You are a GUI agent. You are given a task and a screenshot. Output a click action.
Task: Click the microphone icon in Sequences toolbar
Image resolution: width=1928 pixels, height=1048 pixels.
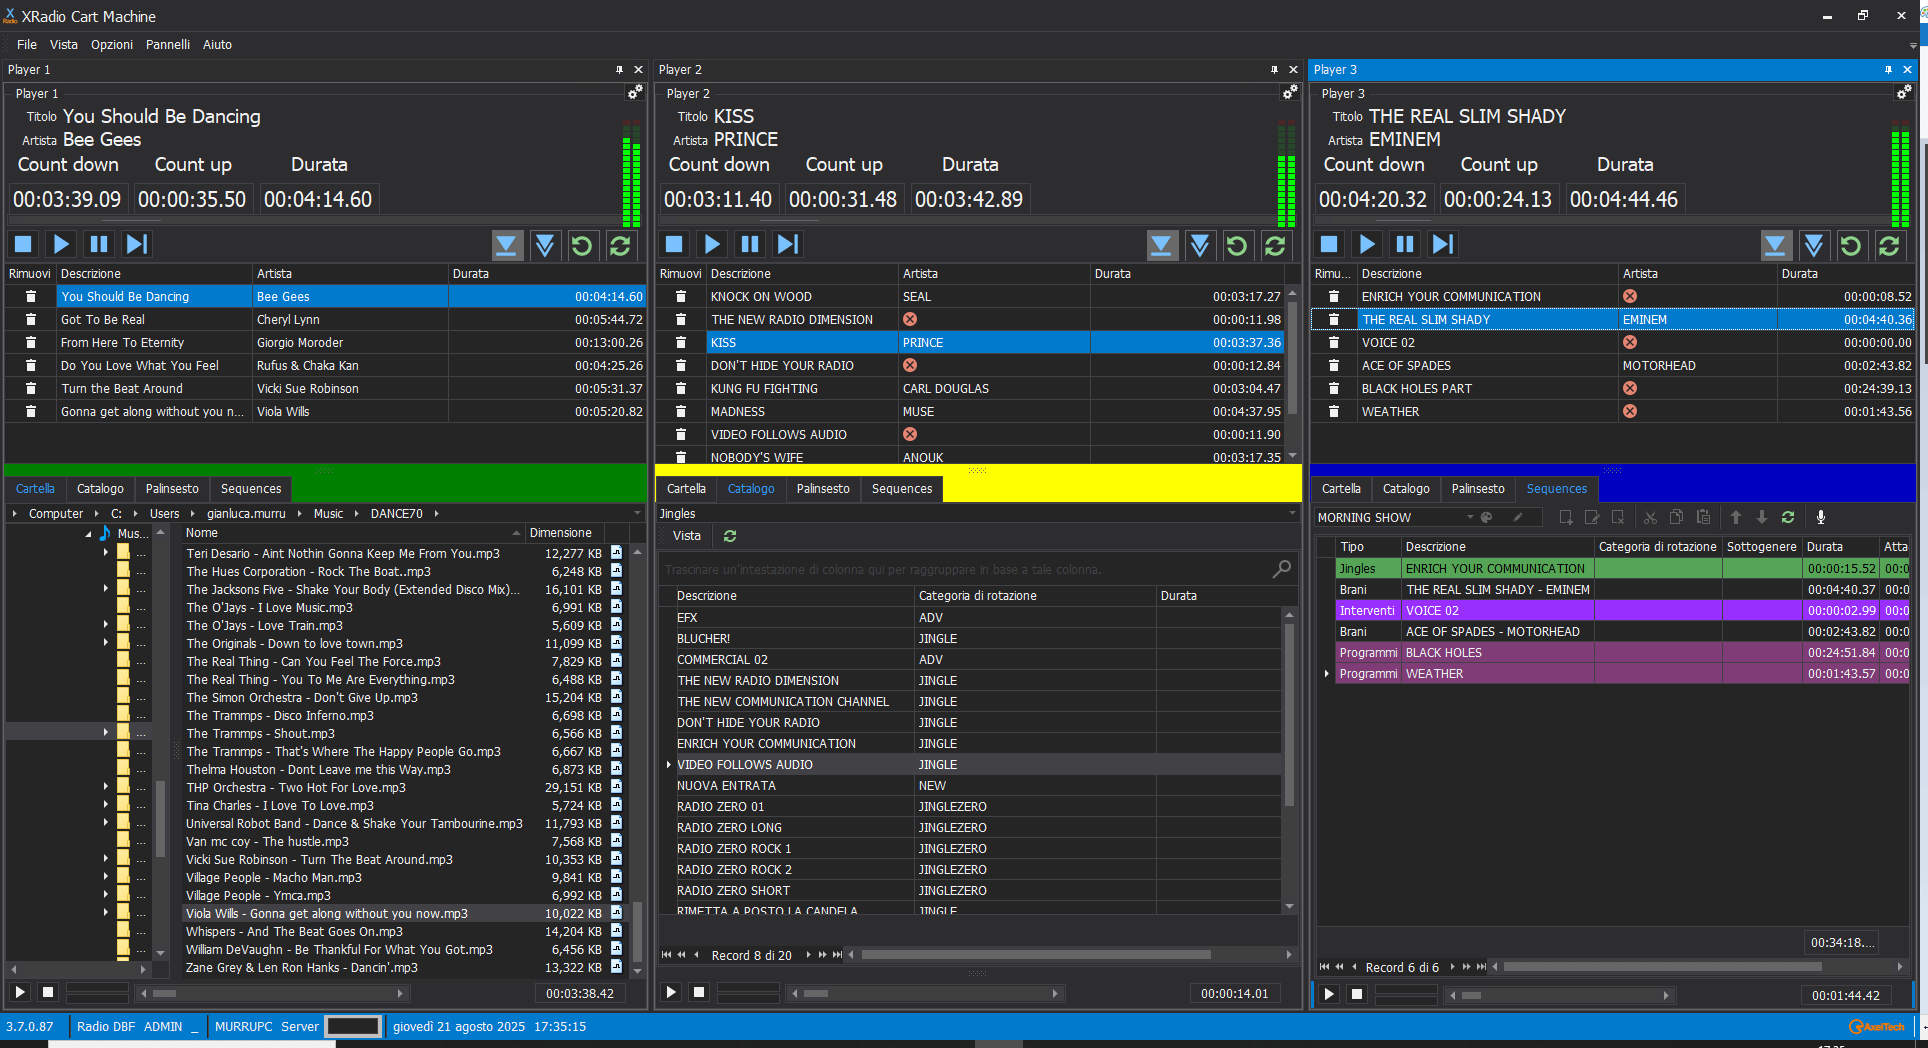pos(1821,517)
